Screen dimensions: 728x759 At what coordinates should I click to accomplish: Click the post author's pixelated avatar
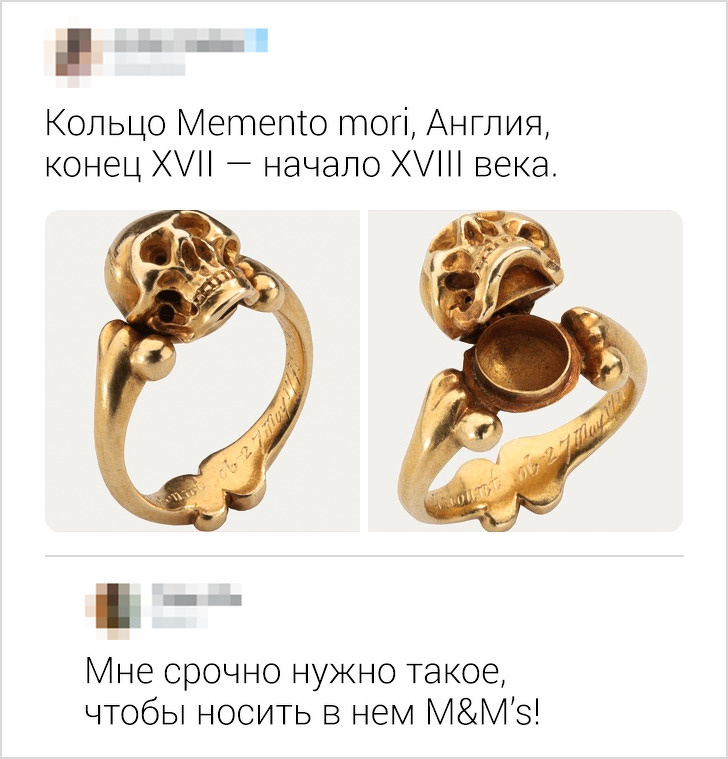coord(73,58)
